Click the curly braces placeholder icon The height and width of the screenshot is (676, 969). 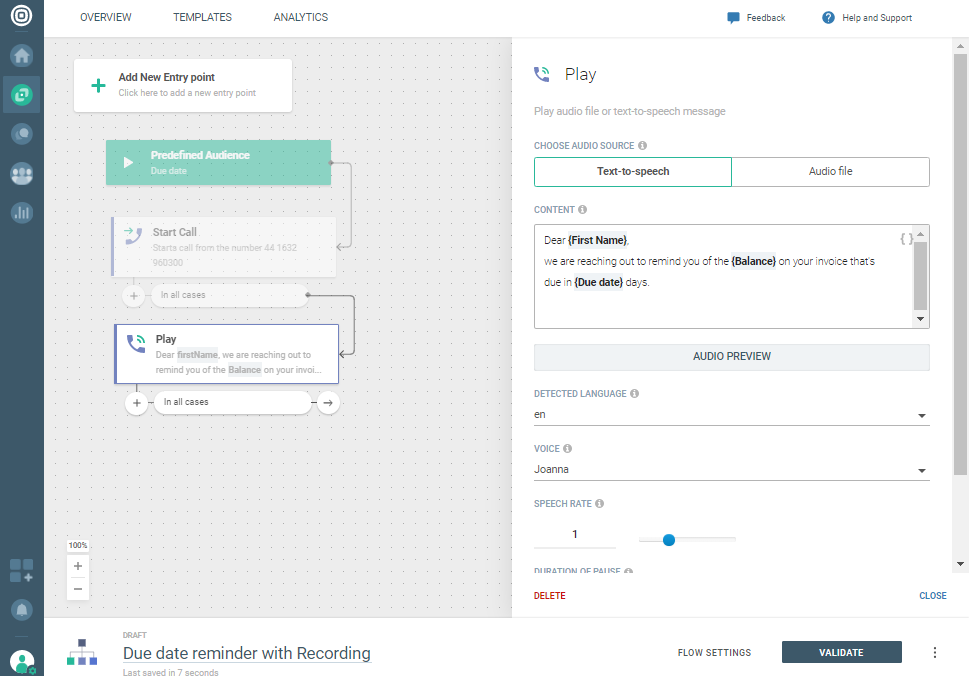(906, 239)
